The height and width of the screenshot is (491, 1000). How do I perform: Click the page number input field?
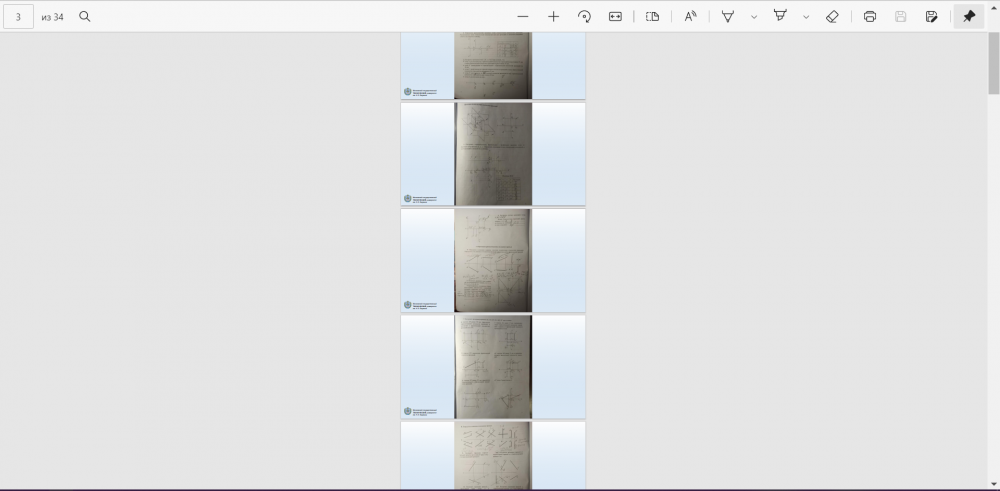(x=18, y=16)
